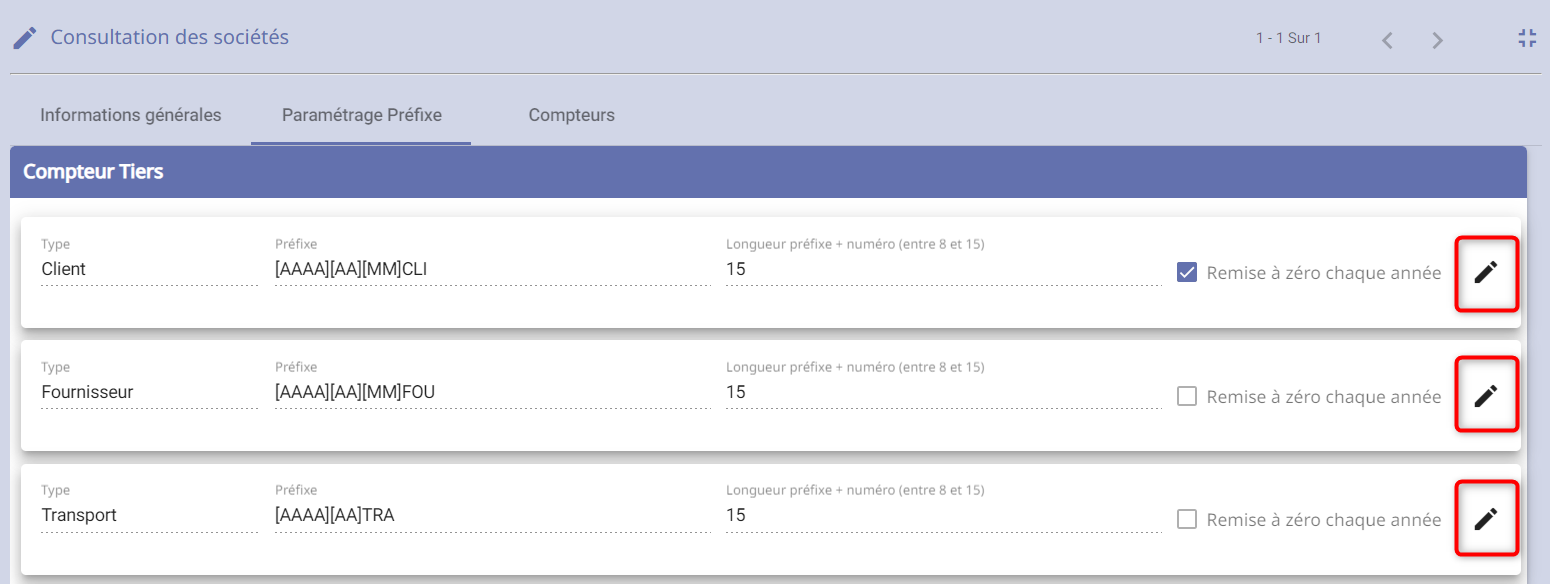Click the Transport length field showing 15

point(943,515)
